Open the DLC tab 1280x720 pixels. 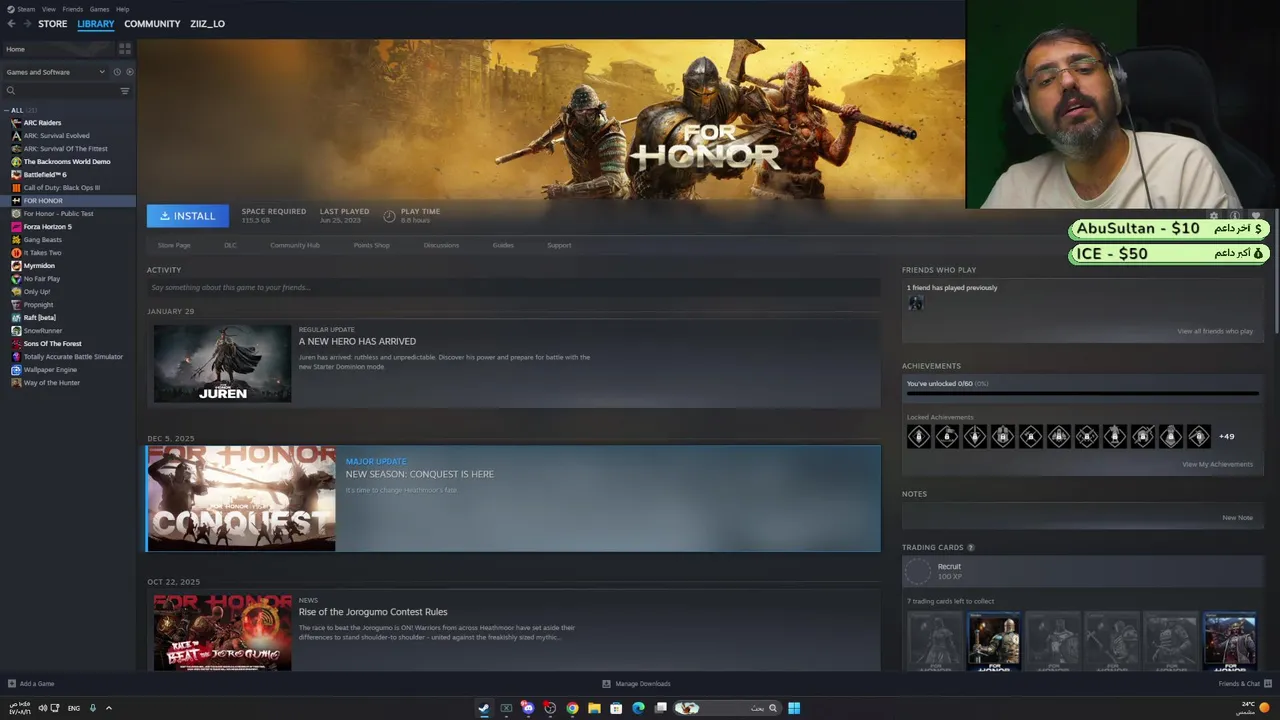point(230,245)
